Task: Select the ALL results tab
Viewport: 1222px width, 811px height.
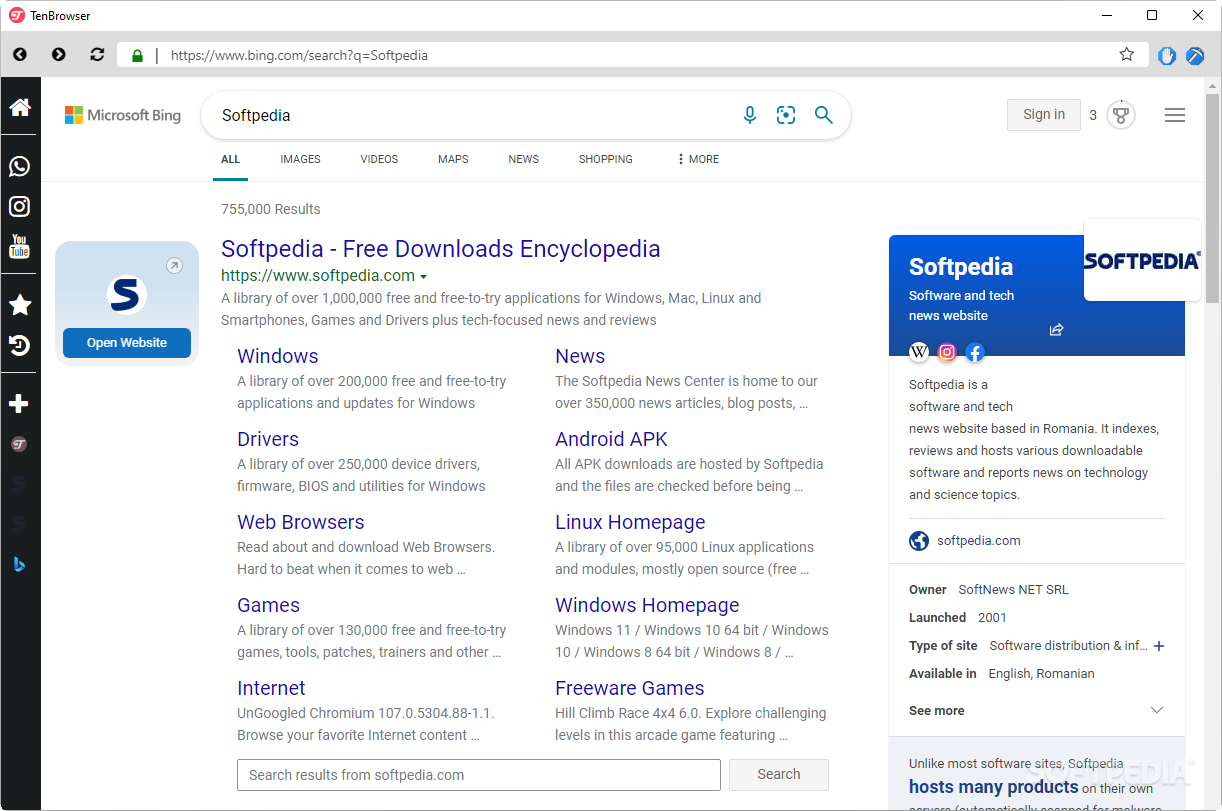Action: click(231, 159)
